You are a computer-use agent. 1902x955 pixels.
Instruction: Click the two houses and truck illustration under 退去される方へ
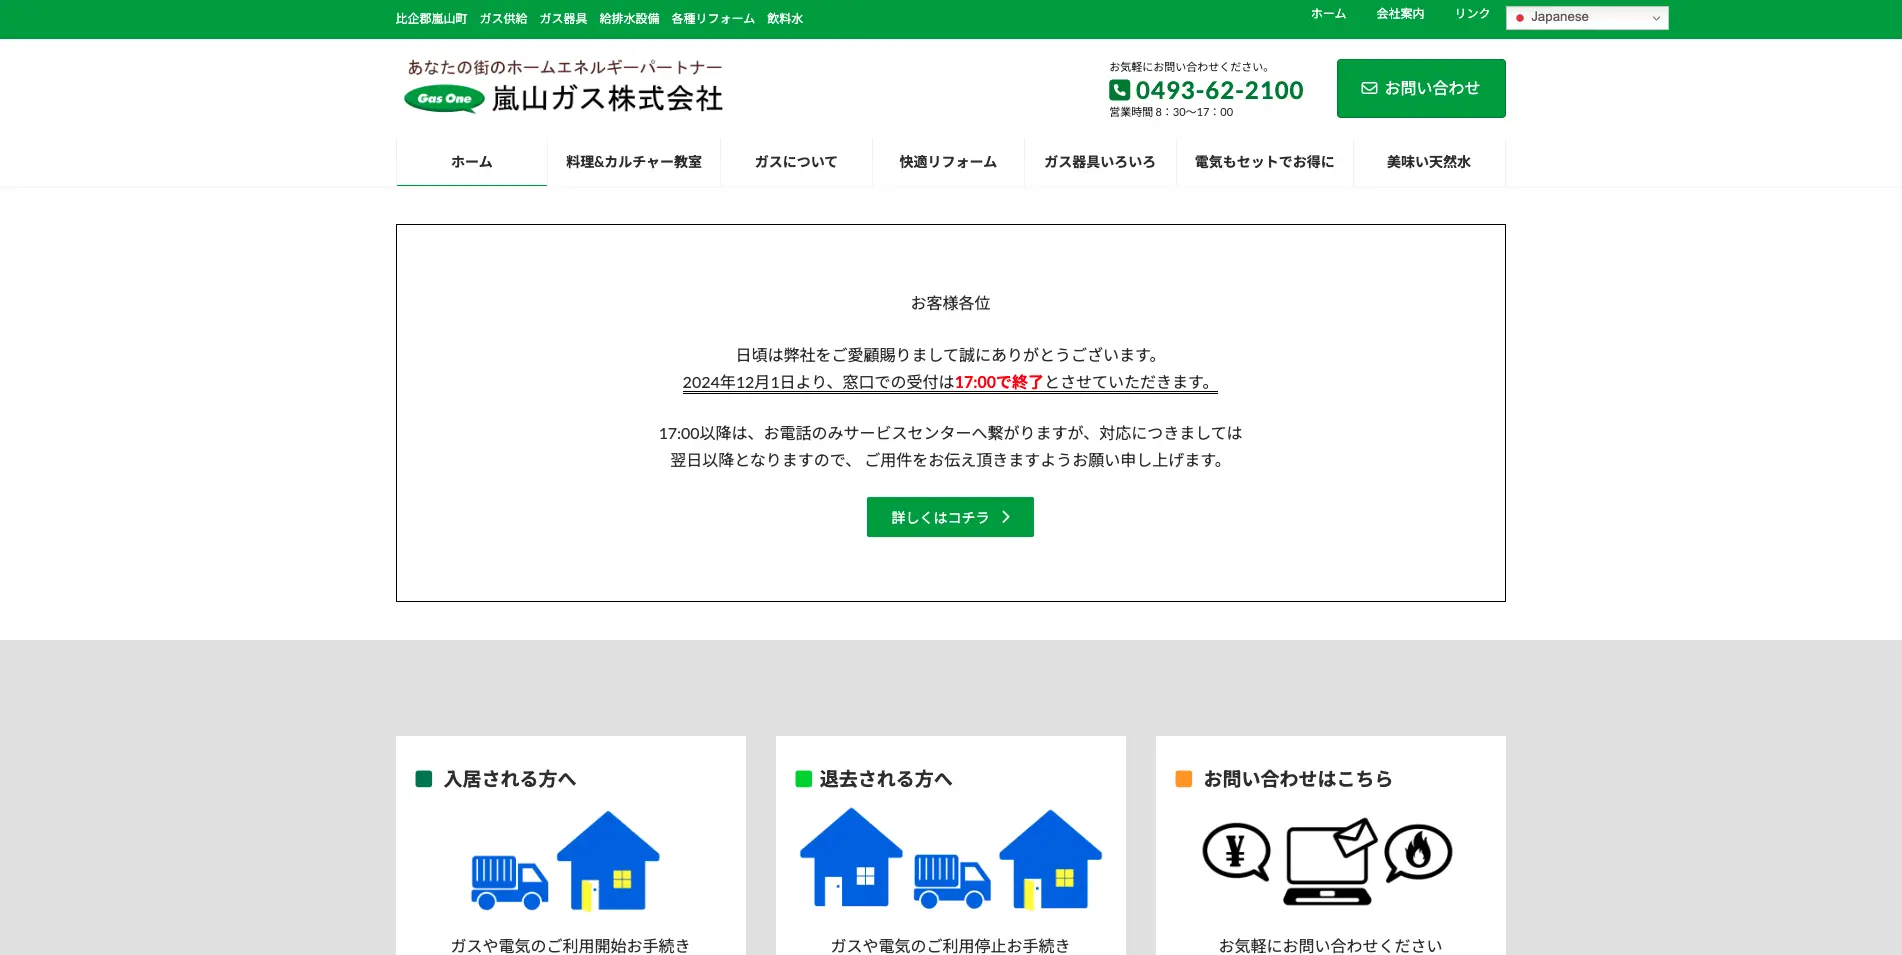coord(950,860)
